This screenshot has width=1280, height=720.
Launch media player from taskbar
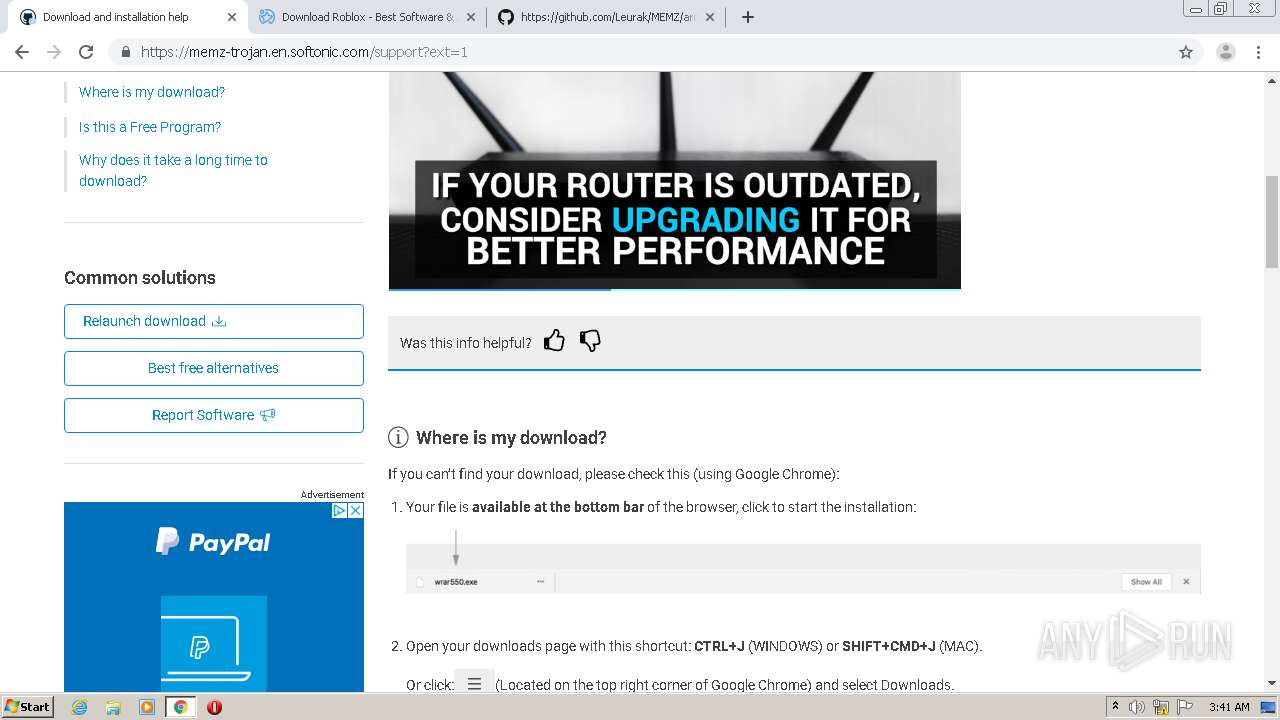tap(147, 707)
